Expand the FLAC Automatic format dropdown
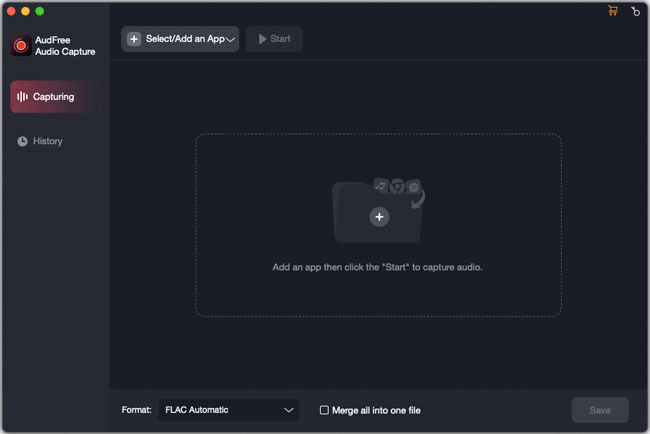The height and width of the screenshot is (434, 650). click(x=229, y=410)
